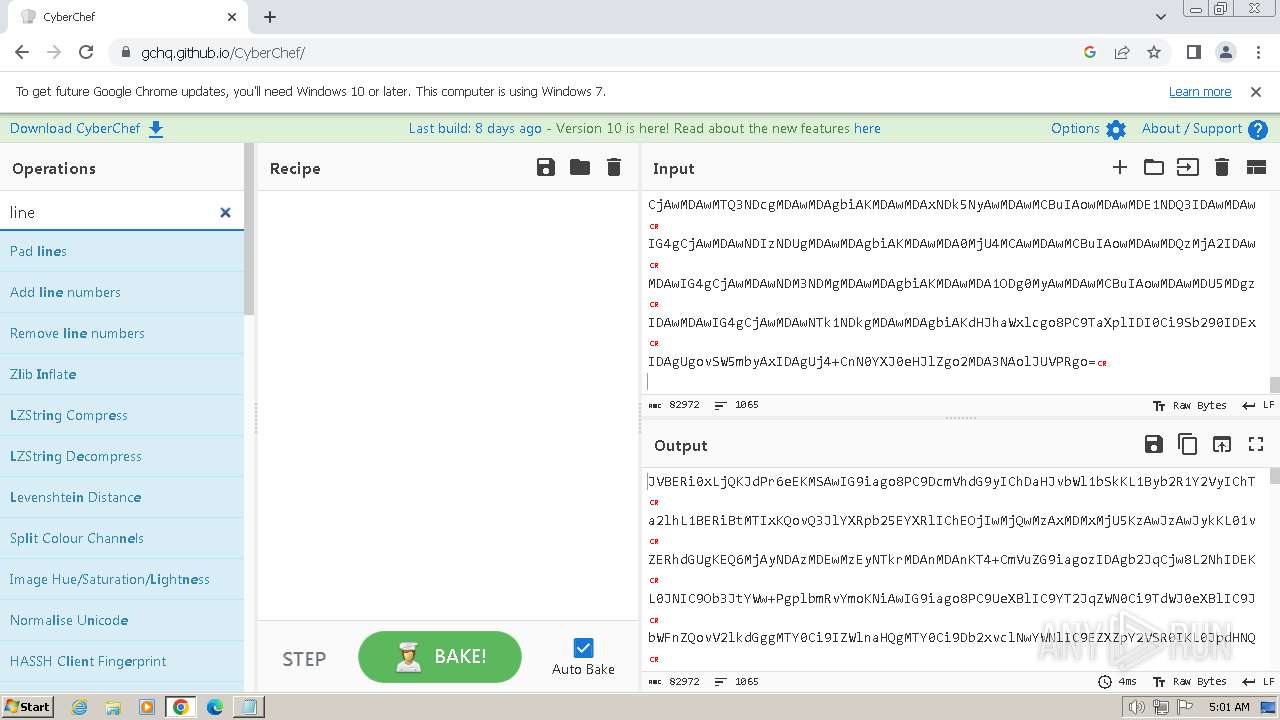This screenshot has width=1280, height=720.
Task: Clear the operations search box
Action: pos(225,212)
